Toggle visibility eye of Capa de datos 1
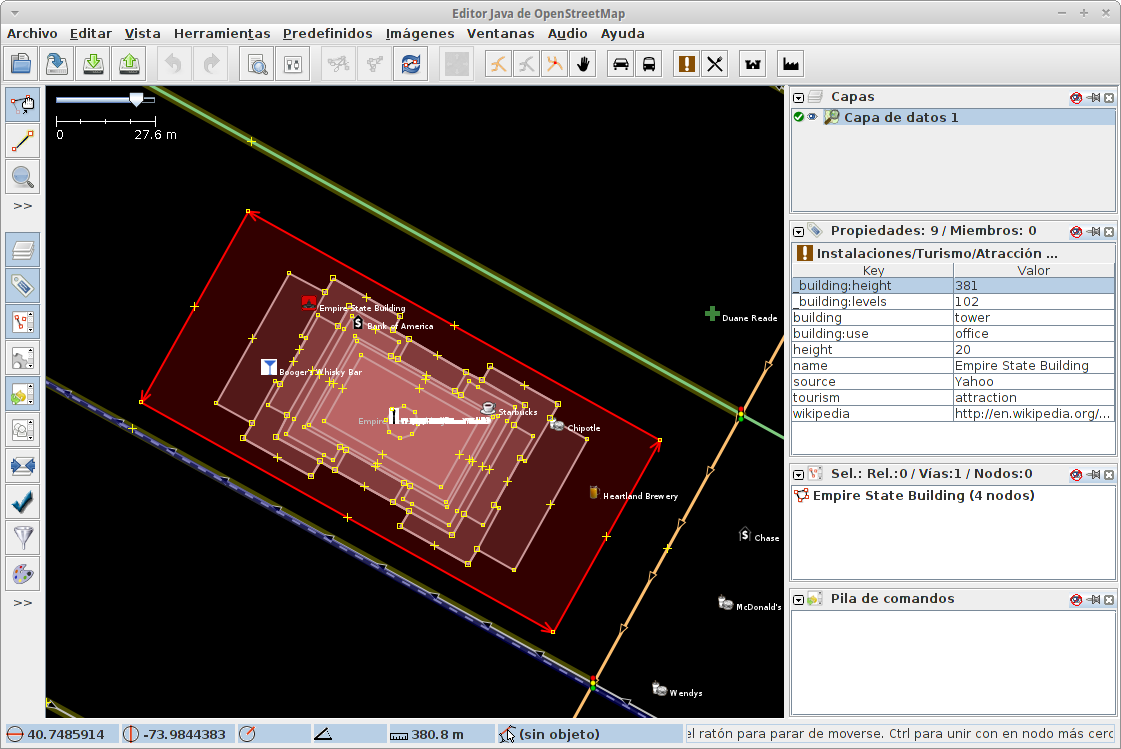This screenshot has width=1121, height=749. pos(813,117)
